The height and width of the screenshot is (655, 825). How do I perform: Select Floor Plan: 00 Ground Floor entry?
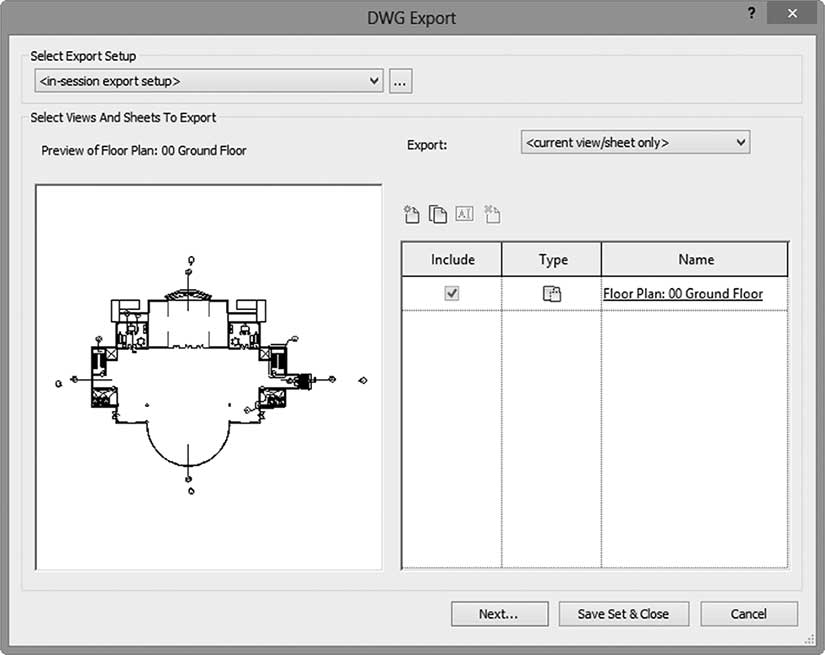click(683, 294)
